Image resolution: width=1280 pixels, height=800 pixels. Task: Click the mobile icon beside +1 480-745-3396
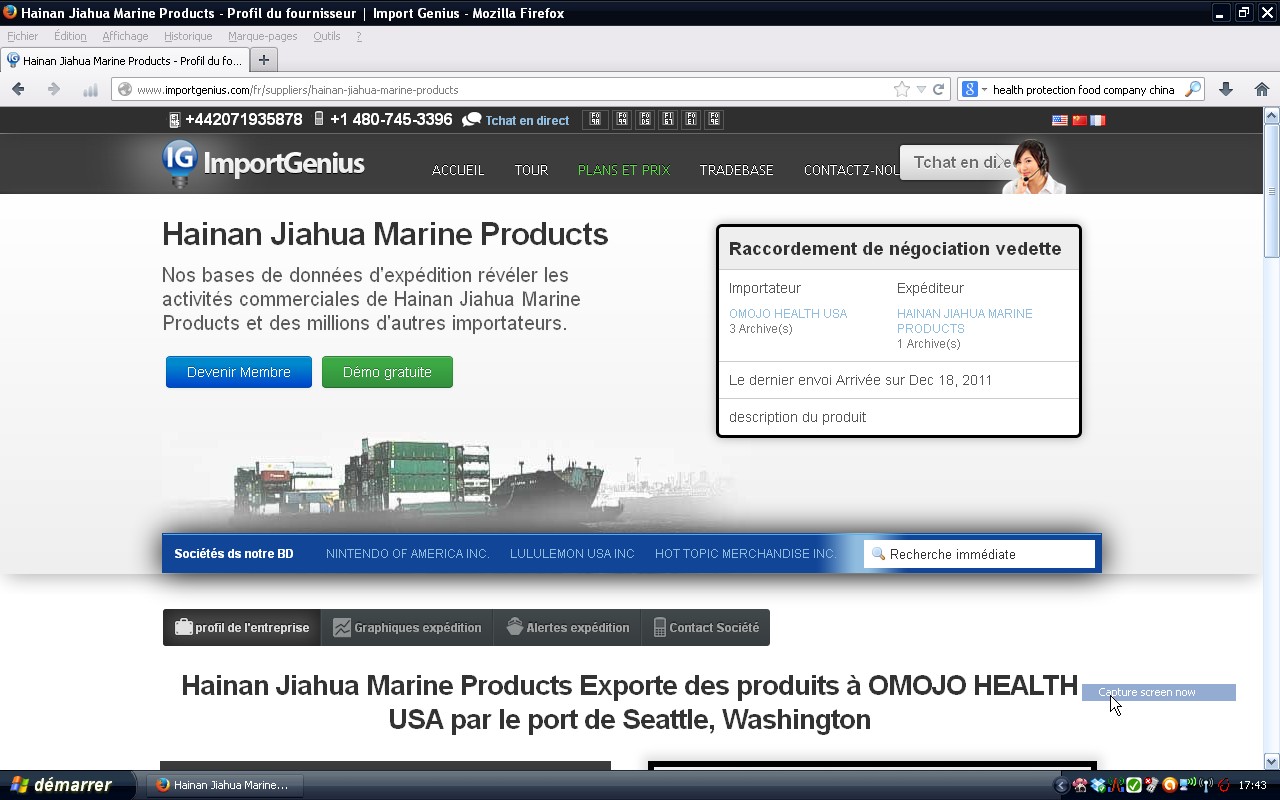pyautogui.click(x=319, y=119)
